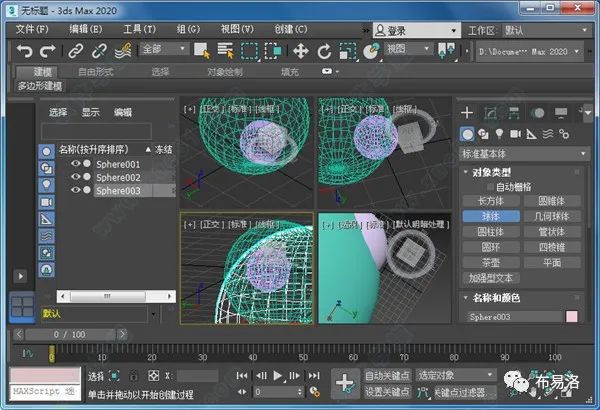Toggle visibility of Sphere002
Screen dimensions: 600x410
74,177
